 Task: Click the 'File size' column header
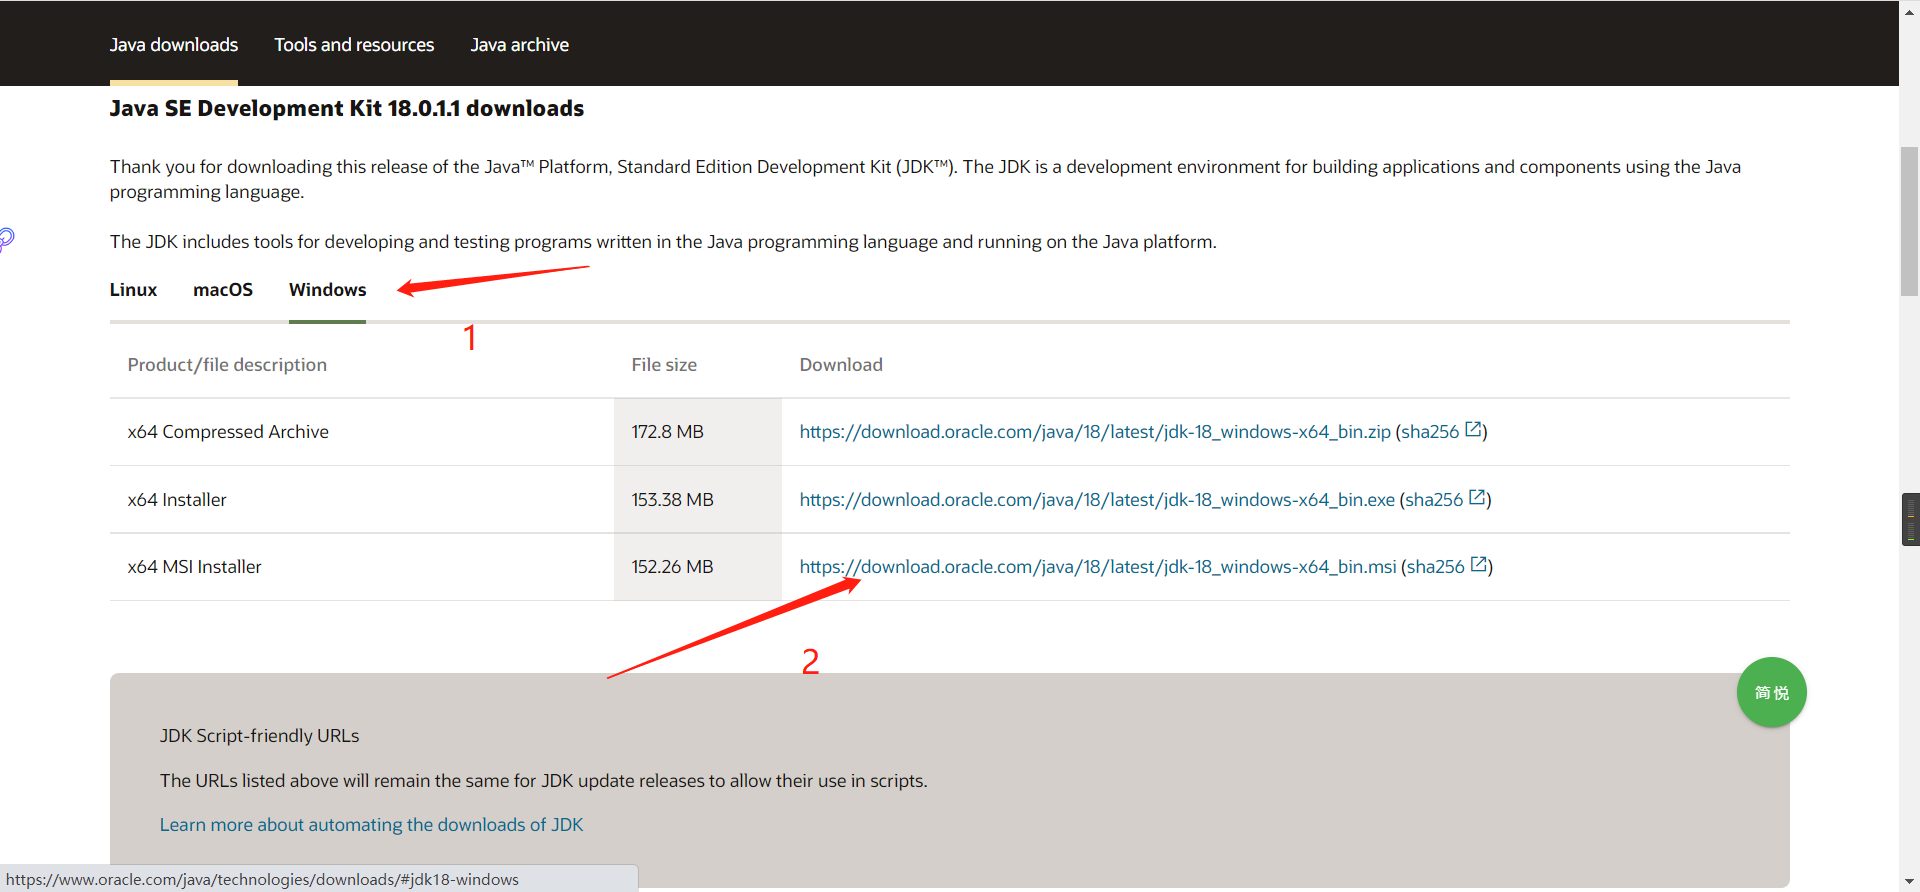tap(664, 365)
